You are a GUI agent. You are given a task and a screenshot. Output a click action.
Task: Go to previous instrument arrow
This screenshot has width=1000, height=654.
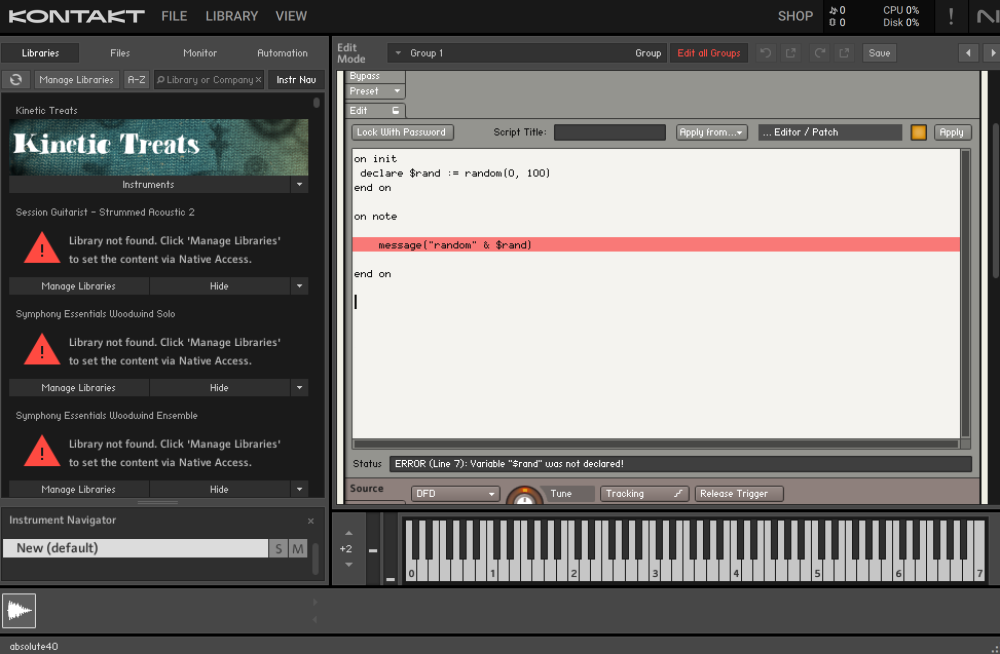(x=968, y=53)
